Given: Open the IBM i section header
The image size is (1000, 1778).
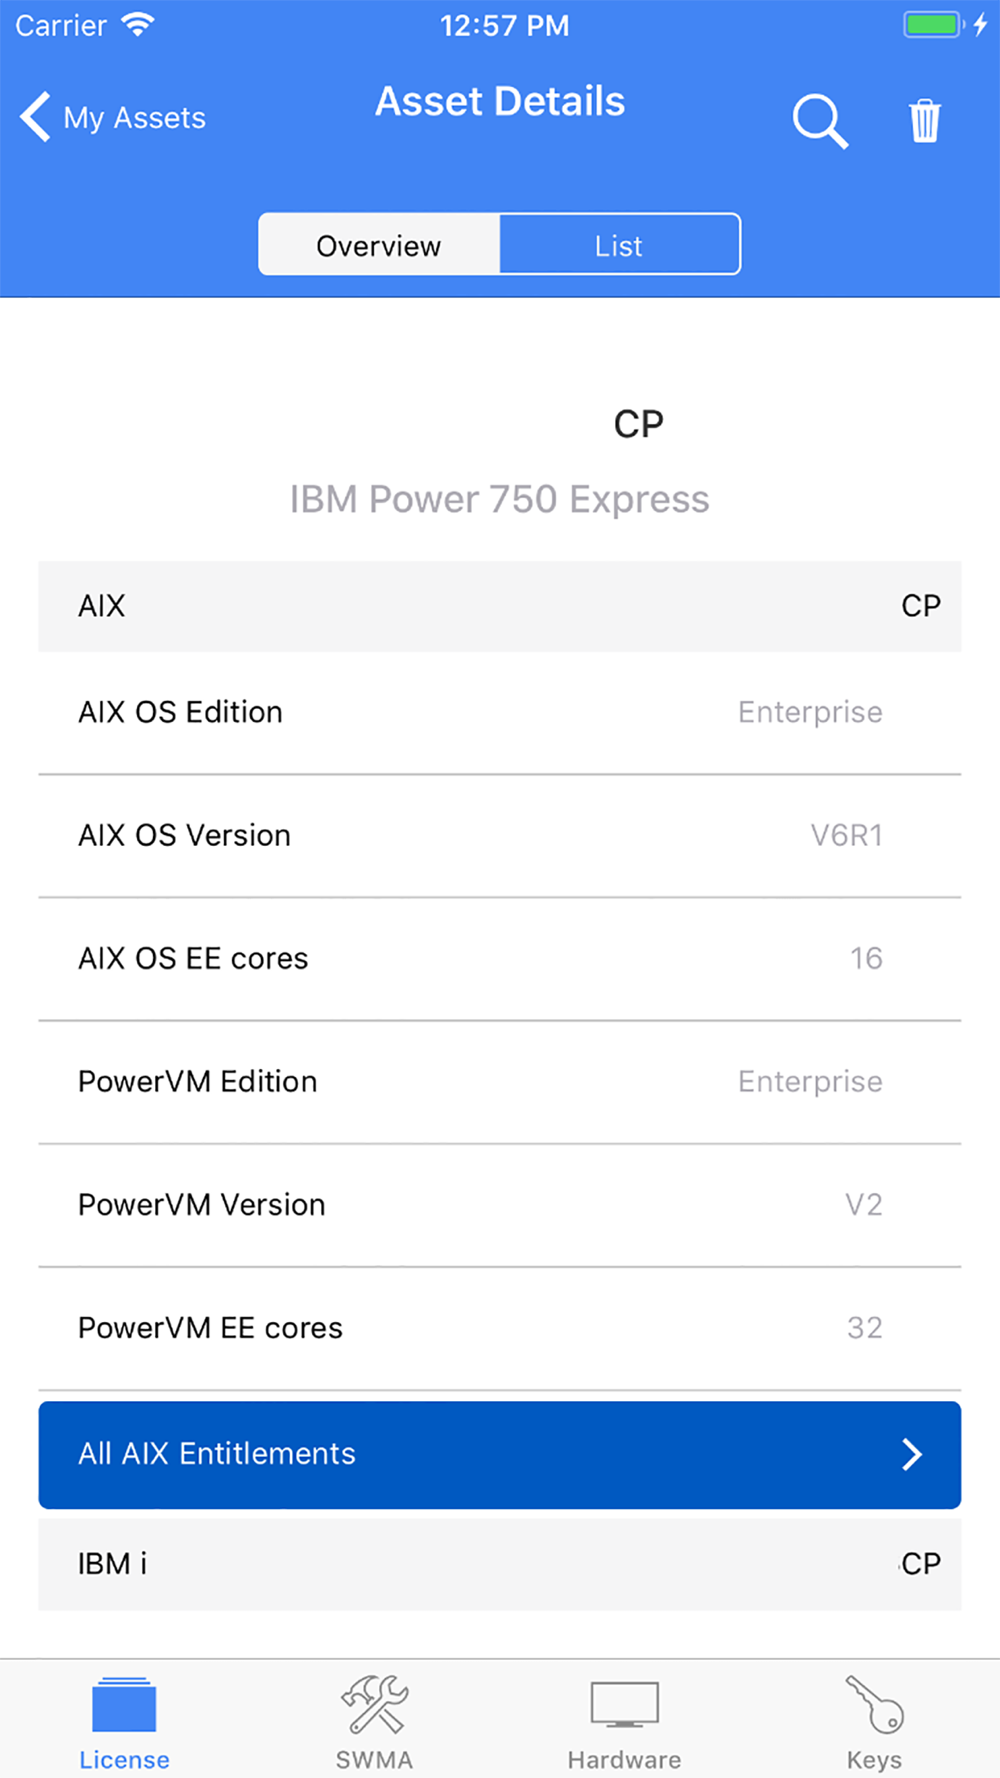Looking at the screenshot, I should (x=500, y=1564).
